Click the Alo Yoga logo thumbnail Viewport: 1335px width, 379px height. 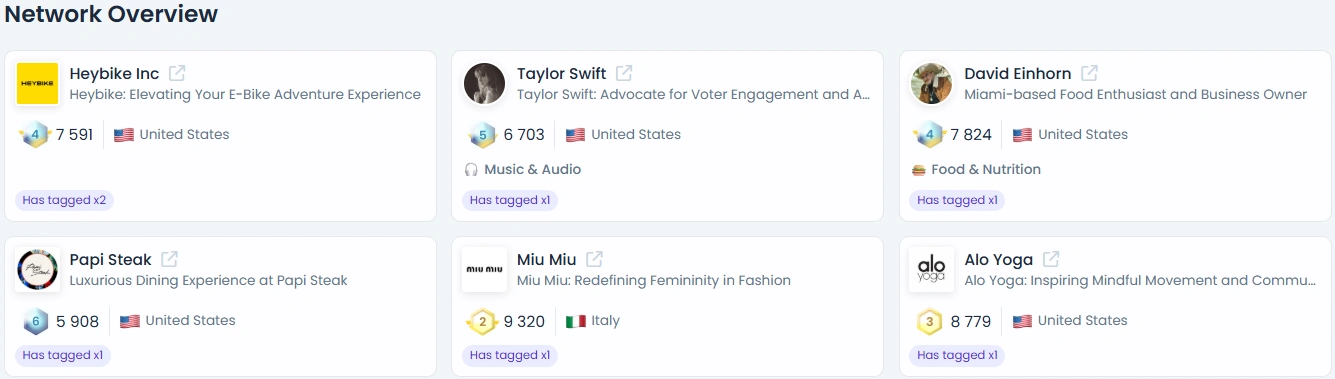932,270
